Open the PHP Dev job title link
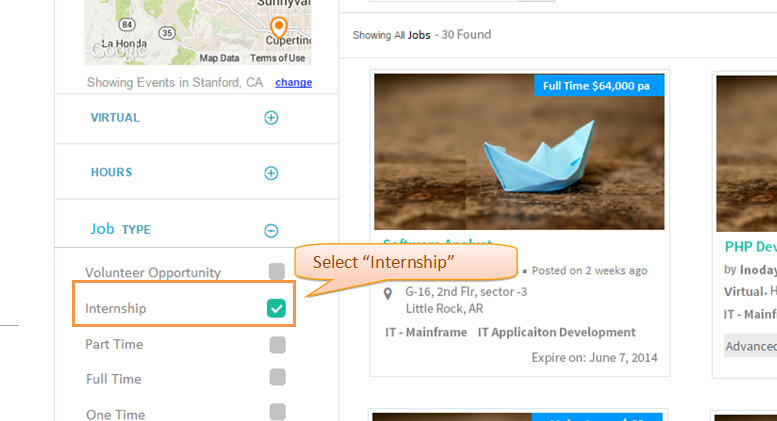777x421 pixels. pos(750,247)
